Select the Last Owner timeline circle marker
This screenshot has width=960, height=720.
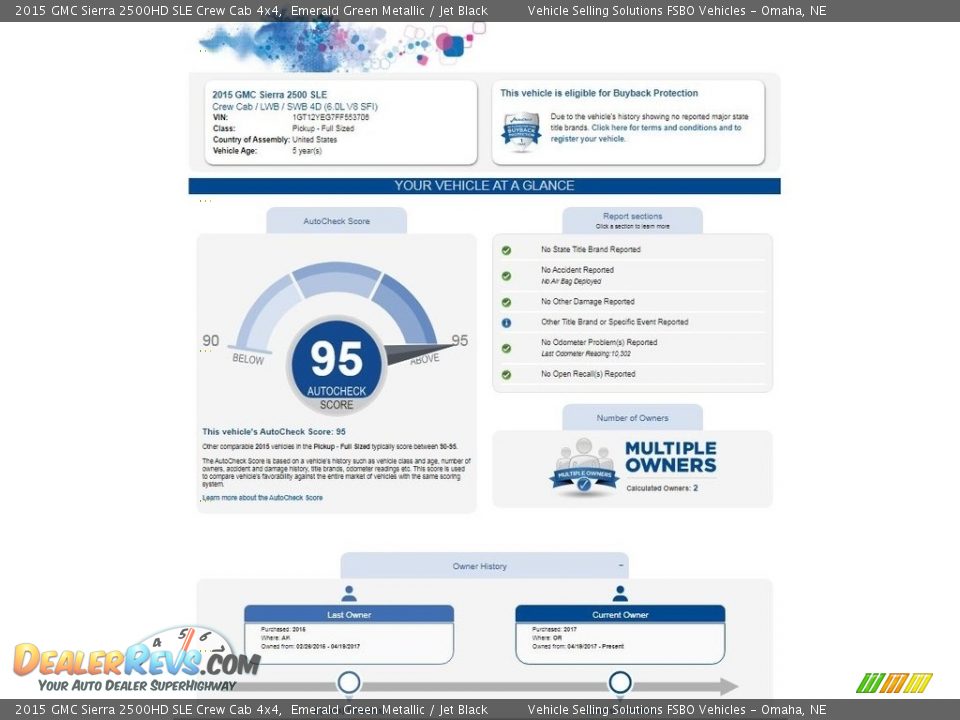coord(349,682)
